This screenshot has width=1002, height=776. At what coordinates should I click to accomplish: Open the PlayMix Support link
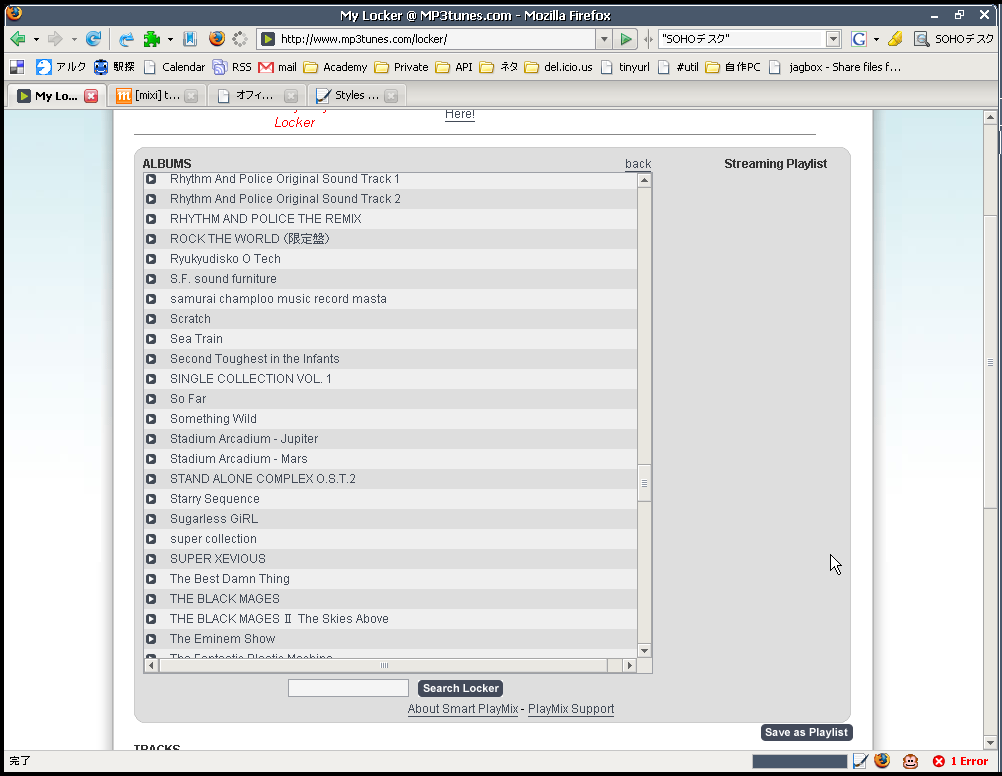click(x=571, y=709)
